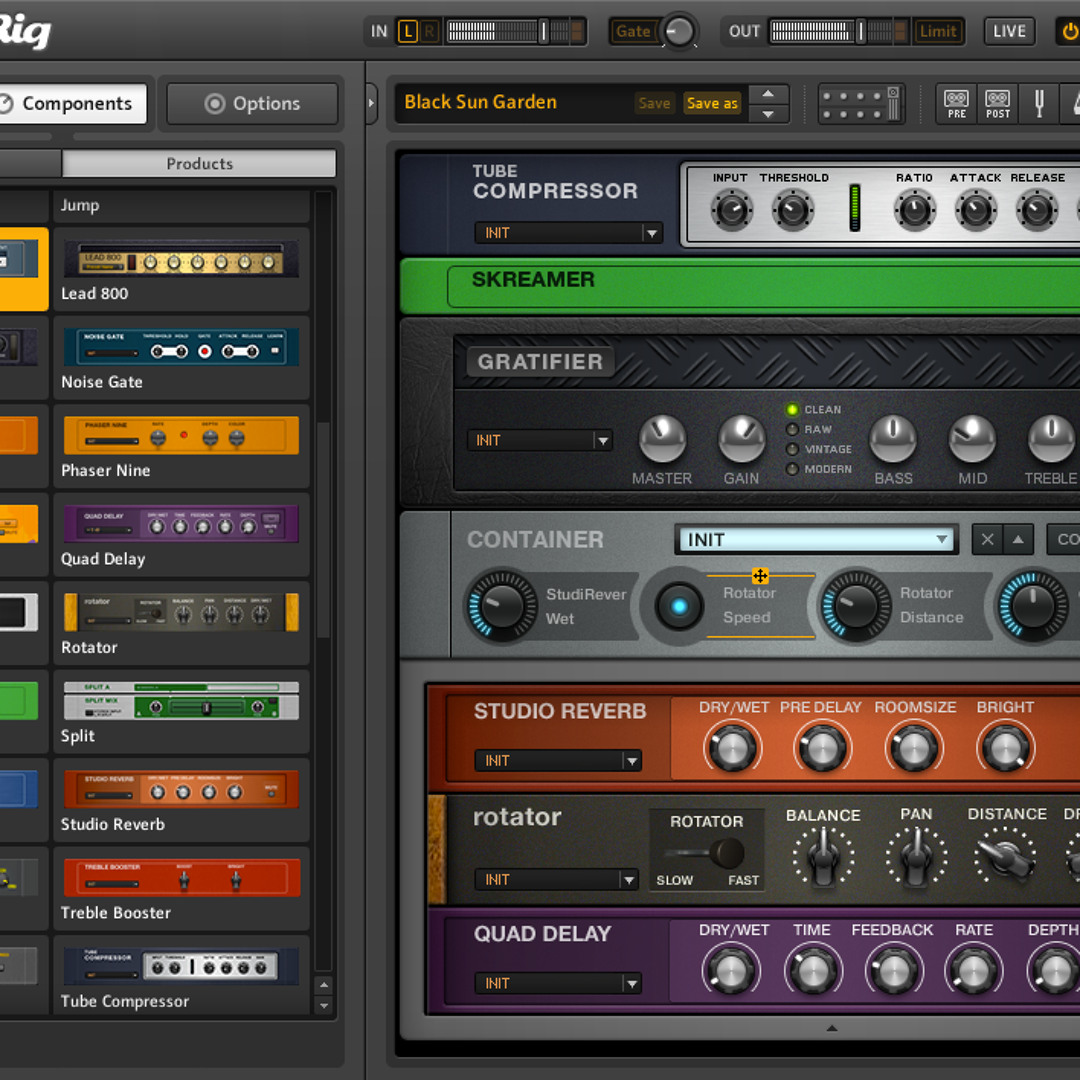1080x1080 pixels.
Task: Select the Rotator component in the list
Action: [x=181, y=623]
